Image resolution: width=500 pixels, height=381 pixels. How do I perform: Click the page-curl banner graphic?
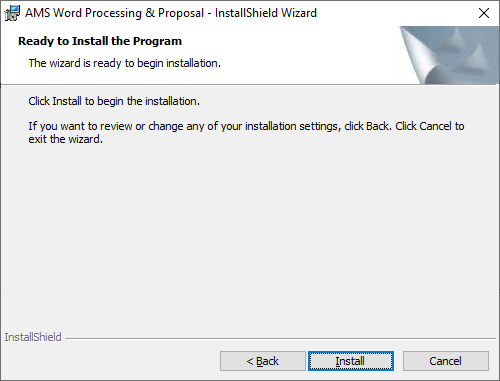coord(449,55)
